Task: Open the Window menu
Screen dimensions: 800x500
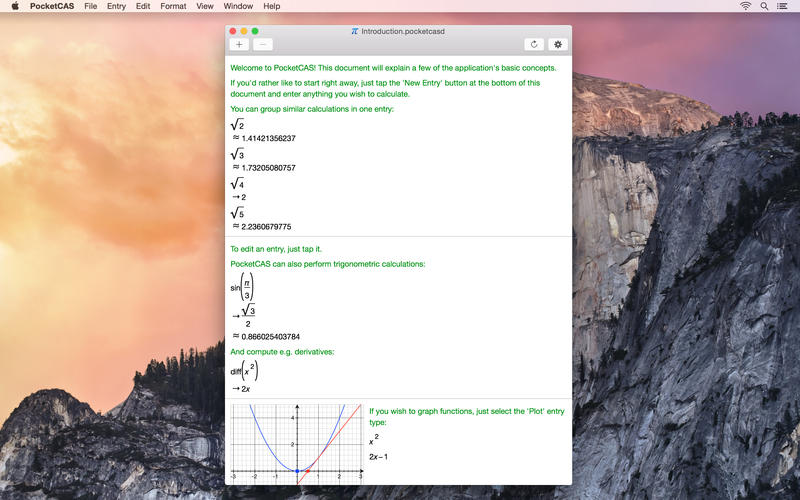Action: point(238,6)
